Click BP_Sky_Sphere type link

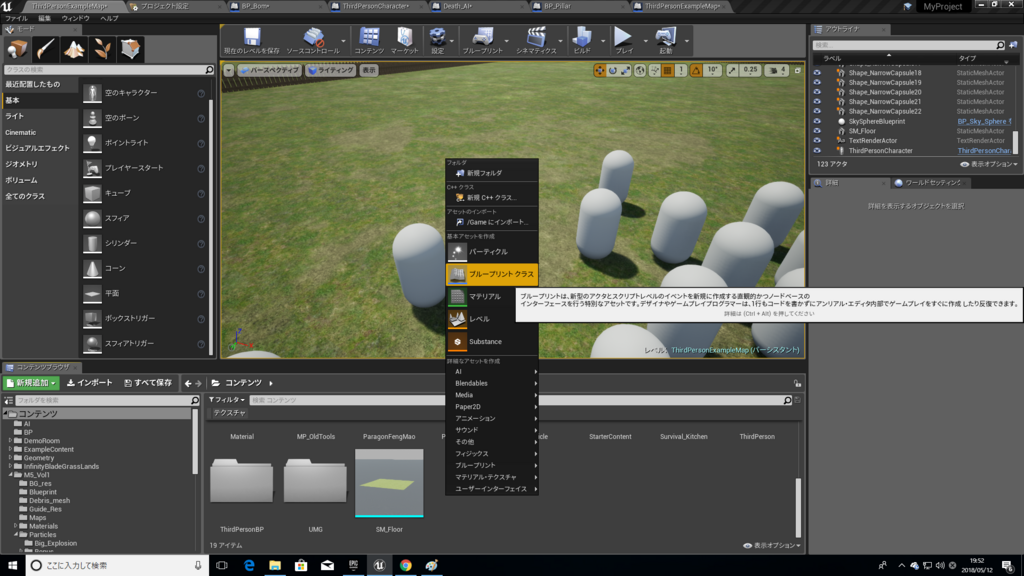pos(984,121)
